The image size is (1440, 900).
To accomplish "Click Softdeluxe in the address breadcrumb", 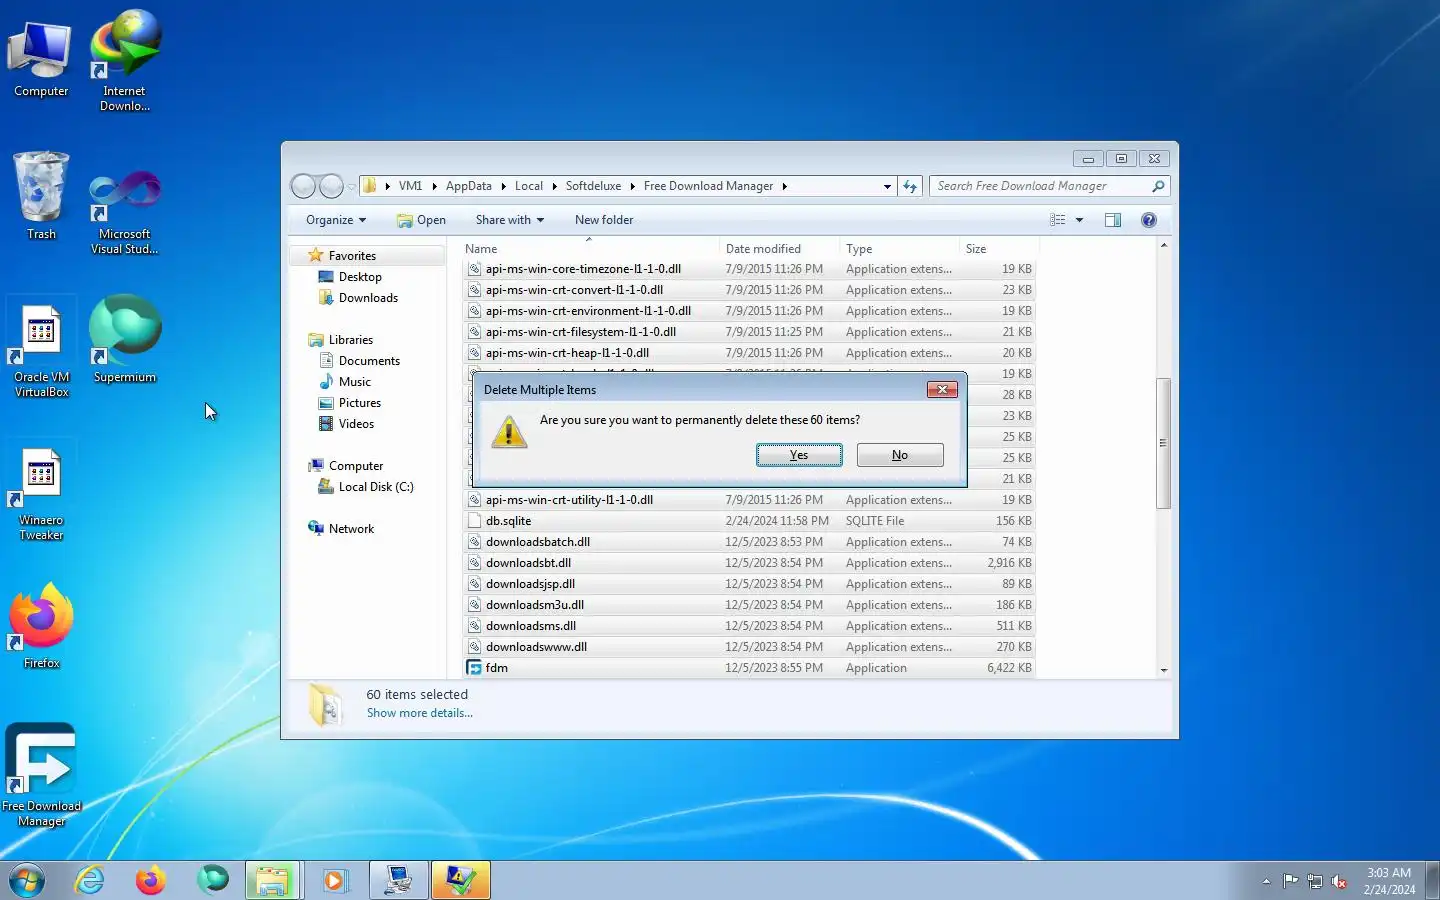I will click(x=593, y=186).
